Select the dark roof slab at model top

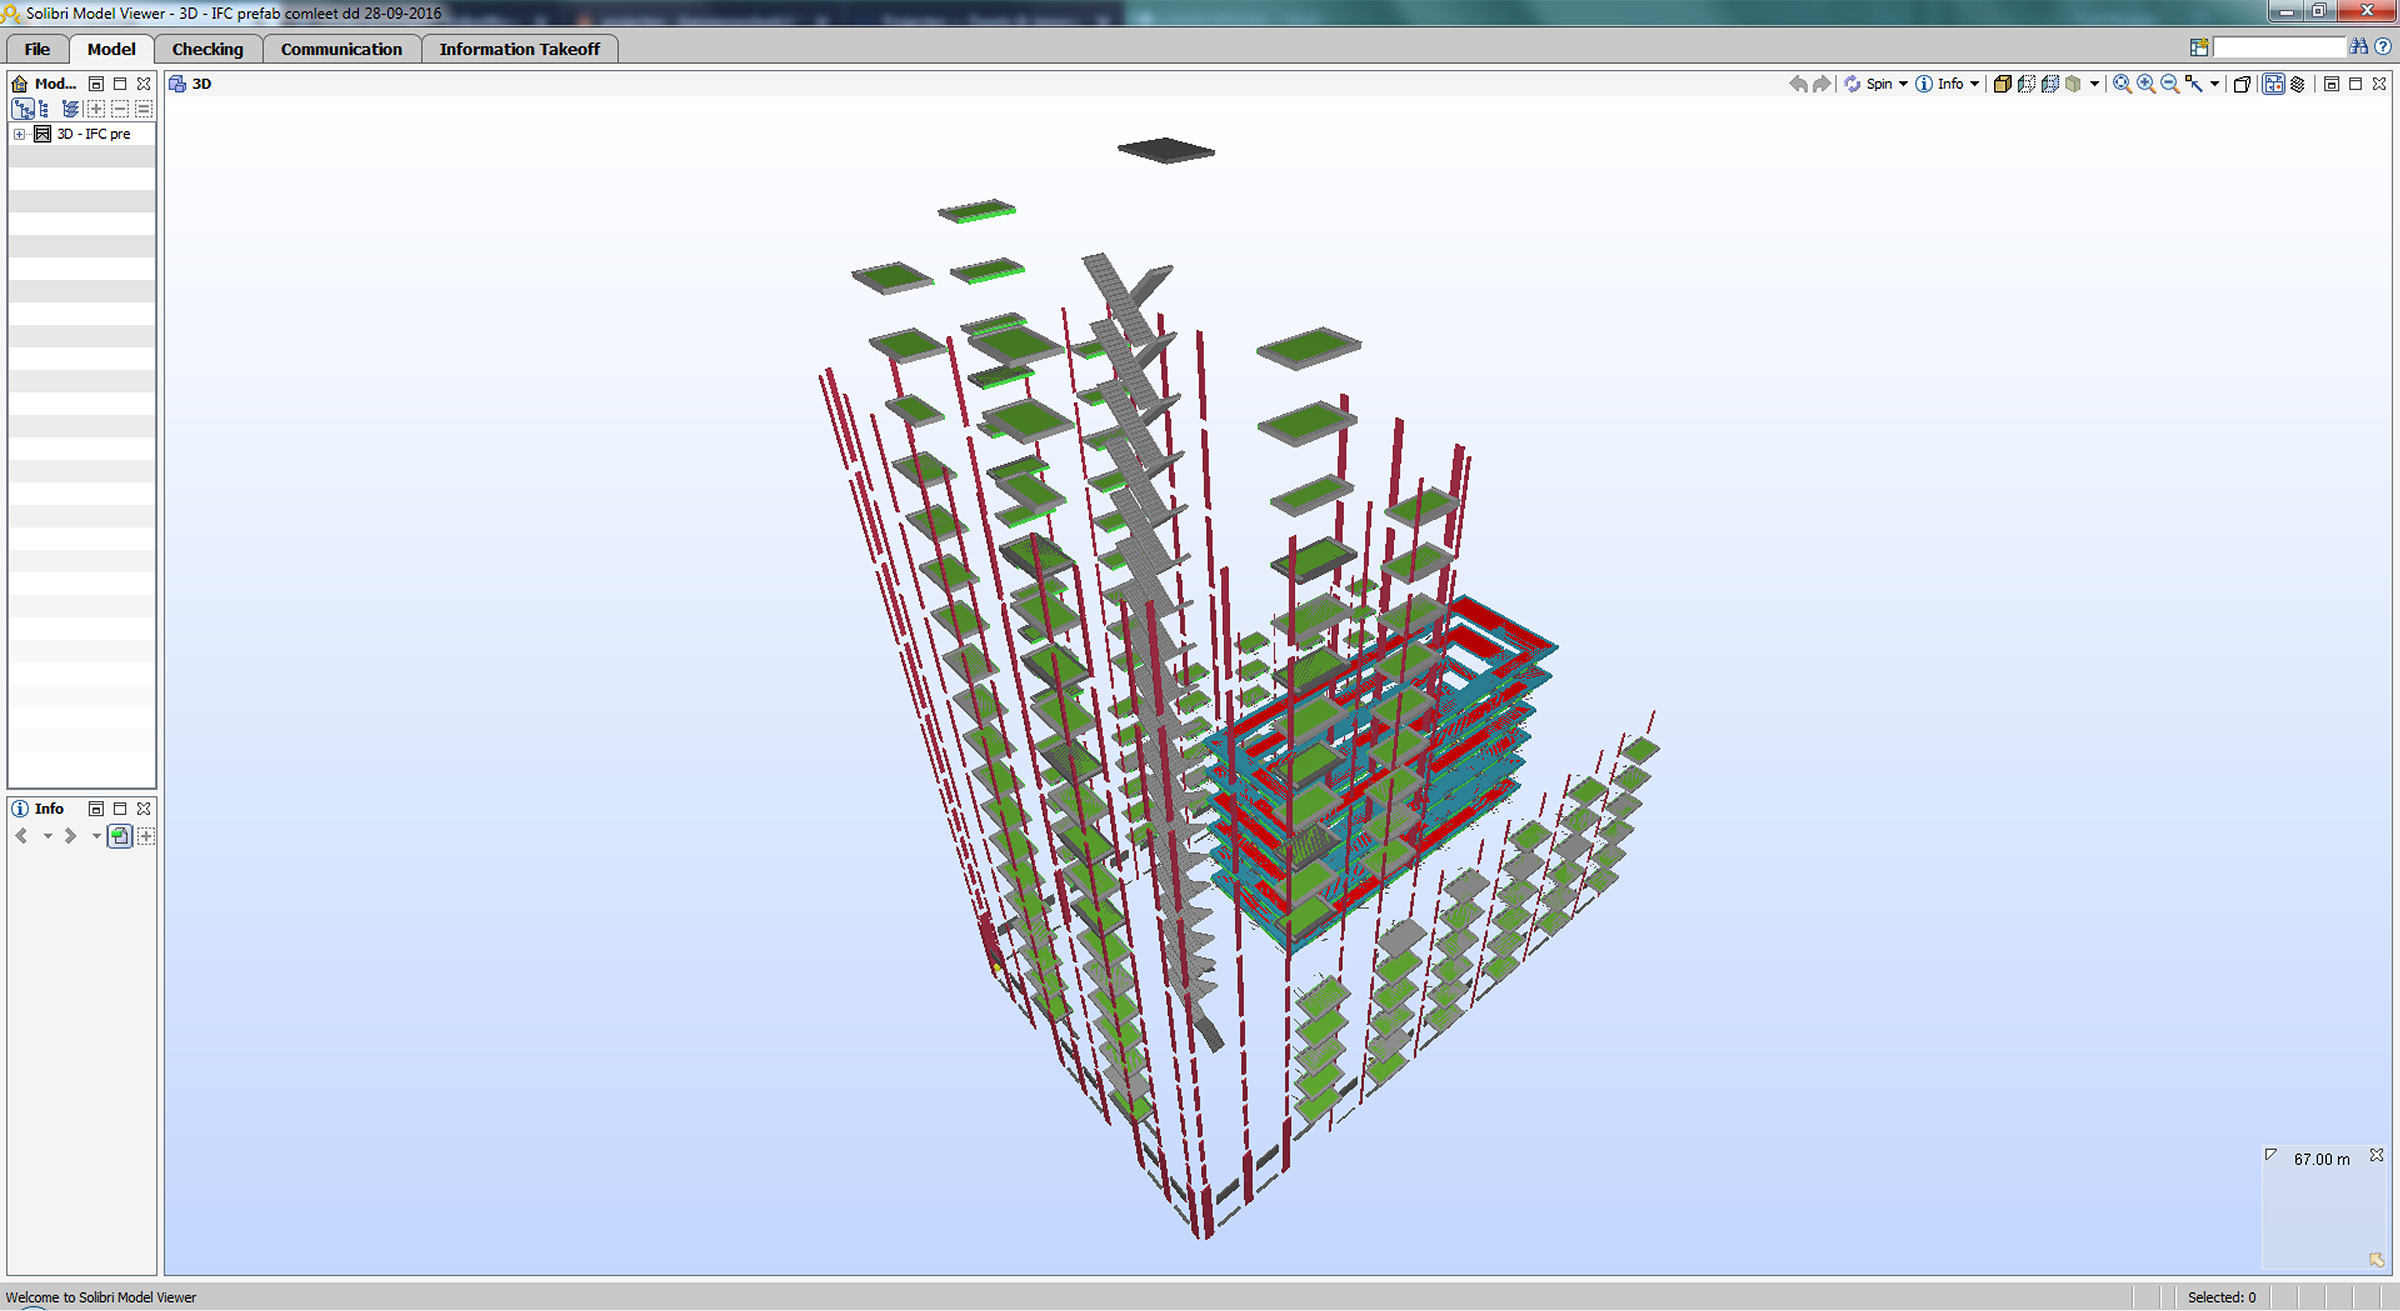[x=1166, y=151]
